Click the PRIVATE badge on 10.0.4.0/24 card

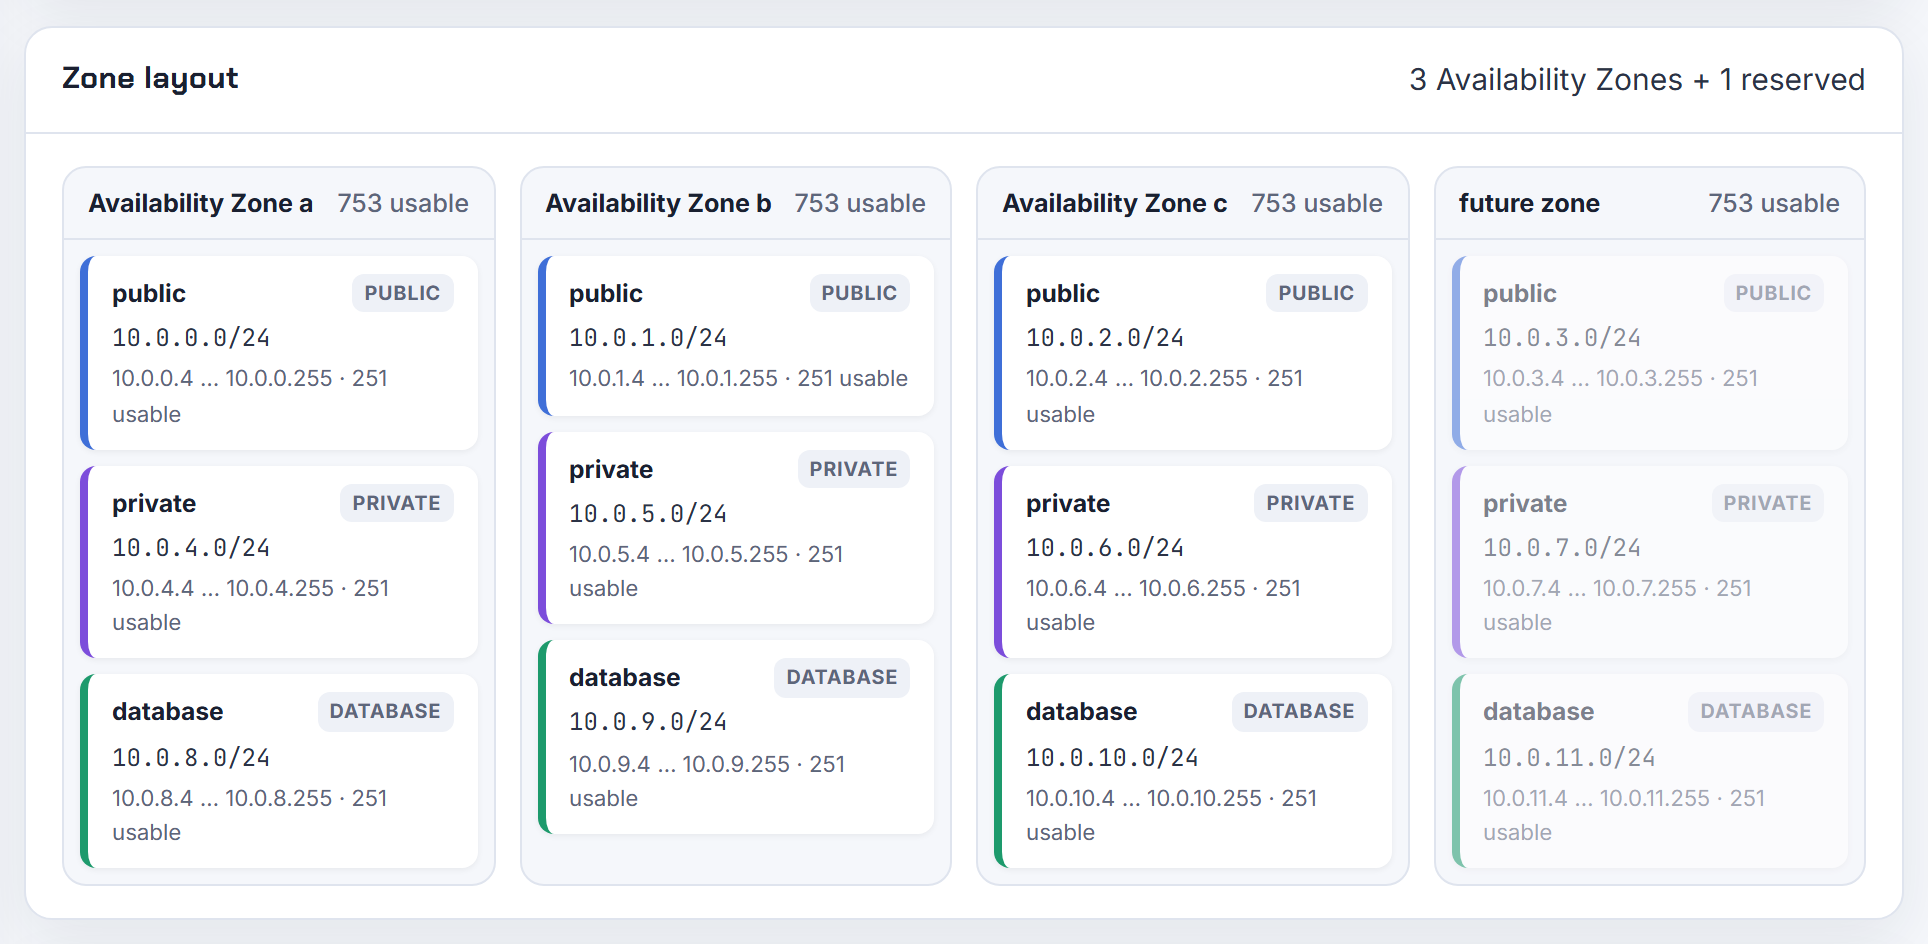tap(396, 503)
